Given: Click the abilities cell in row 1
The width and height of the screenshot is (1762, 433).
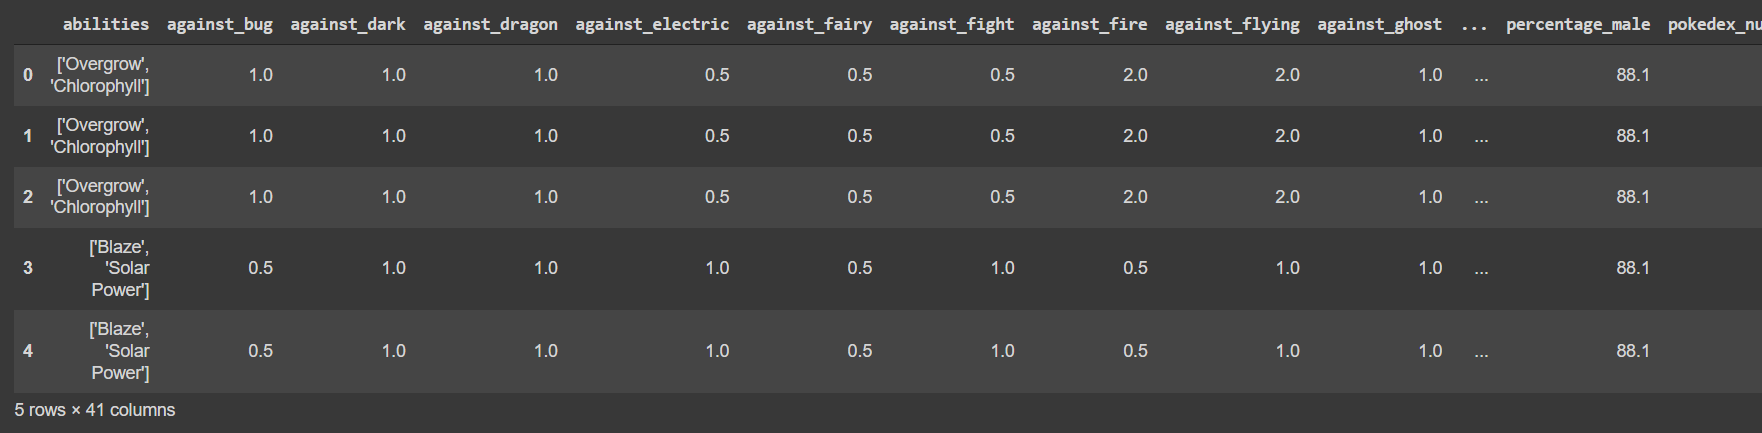Looking at the screenshot, I should click(100, 136).
